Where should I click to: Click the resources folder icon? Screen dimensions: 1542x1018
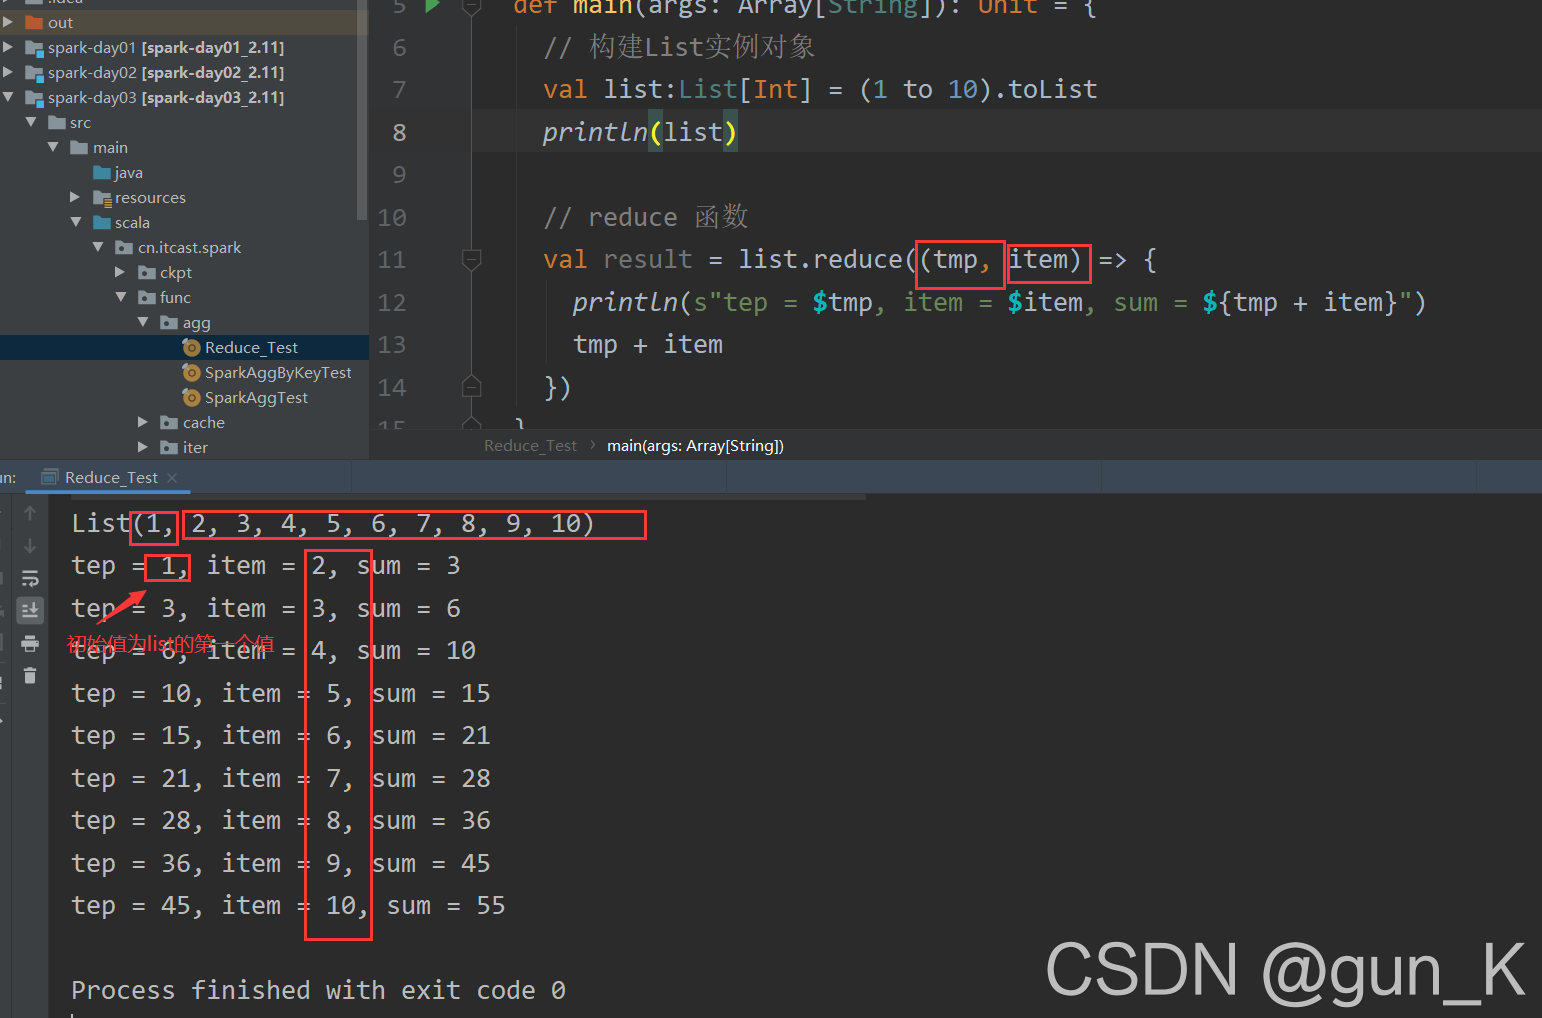click(x=102, y=197)
